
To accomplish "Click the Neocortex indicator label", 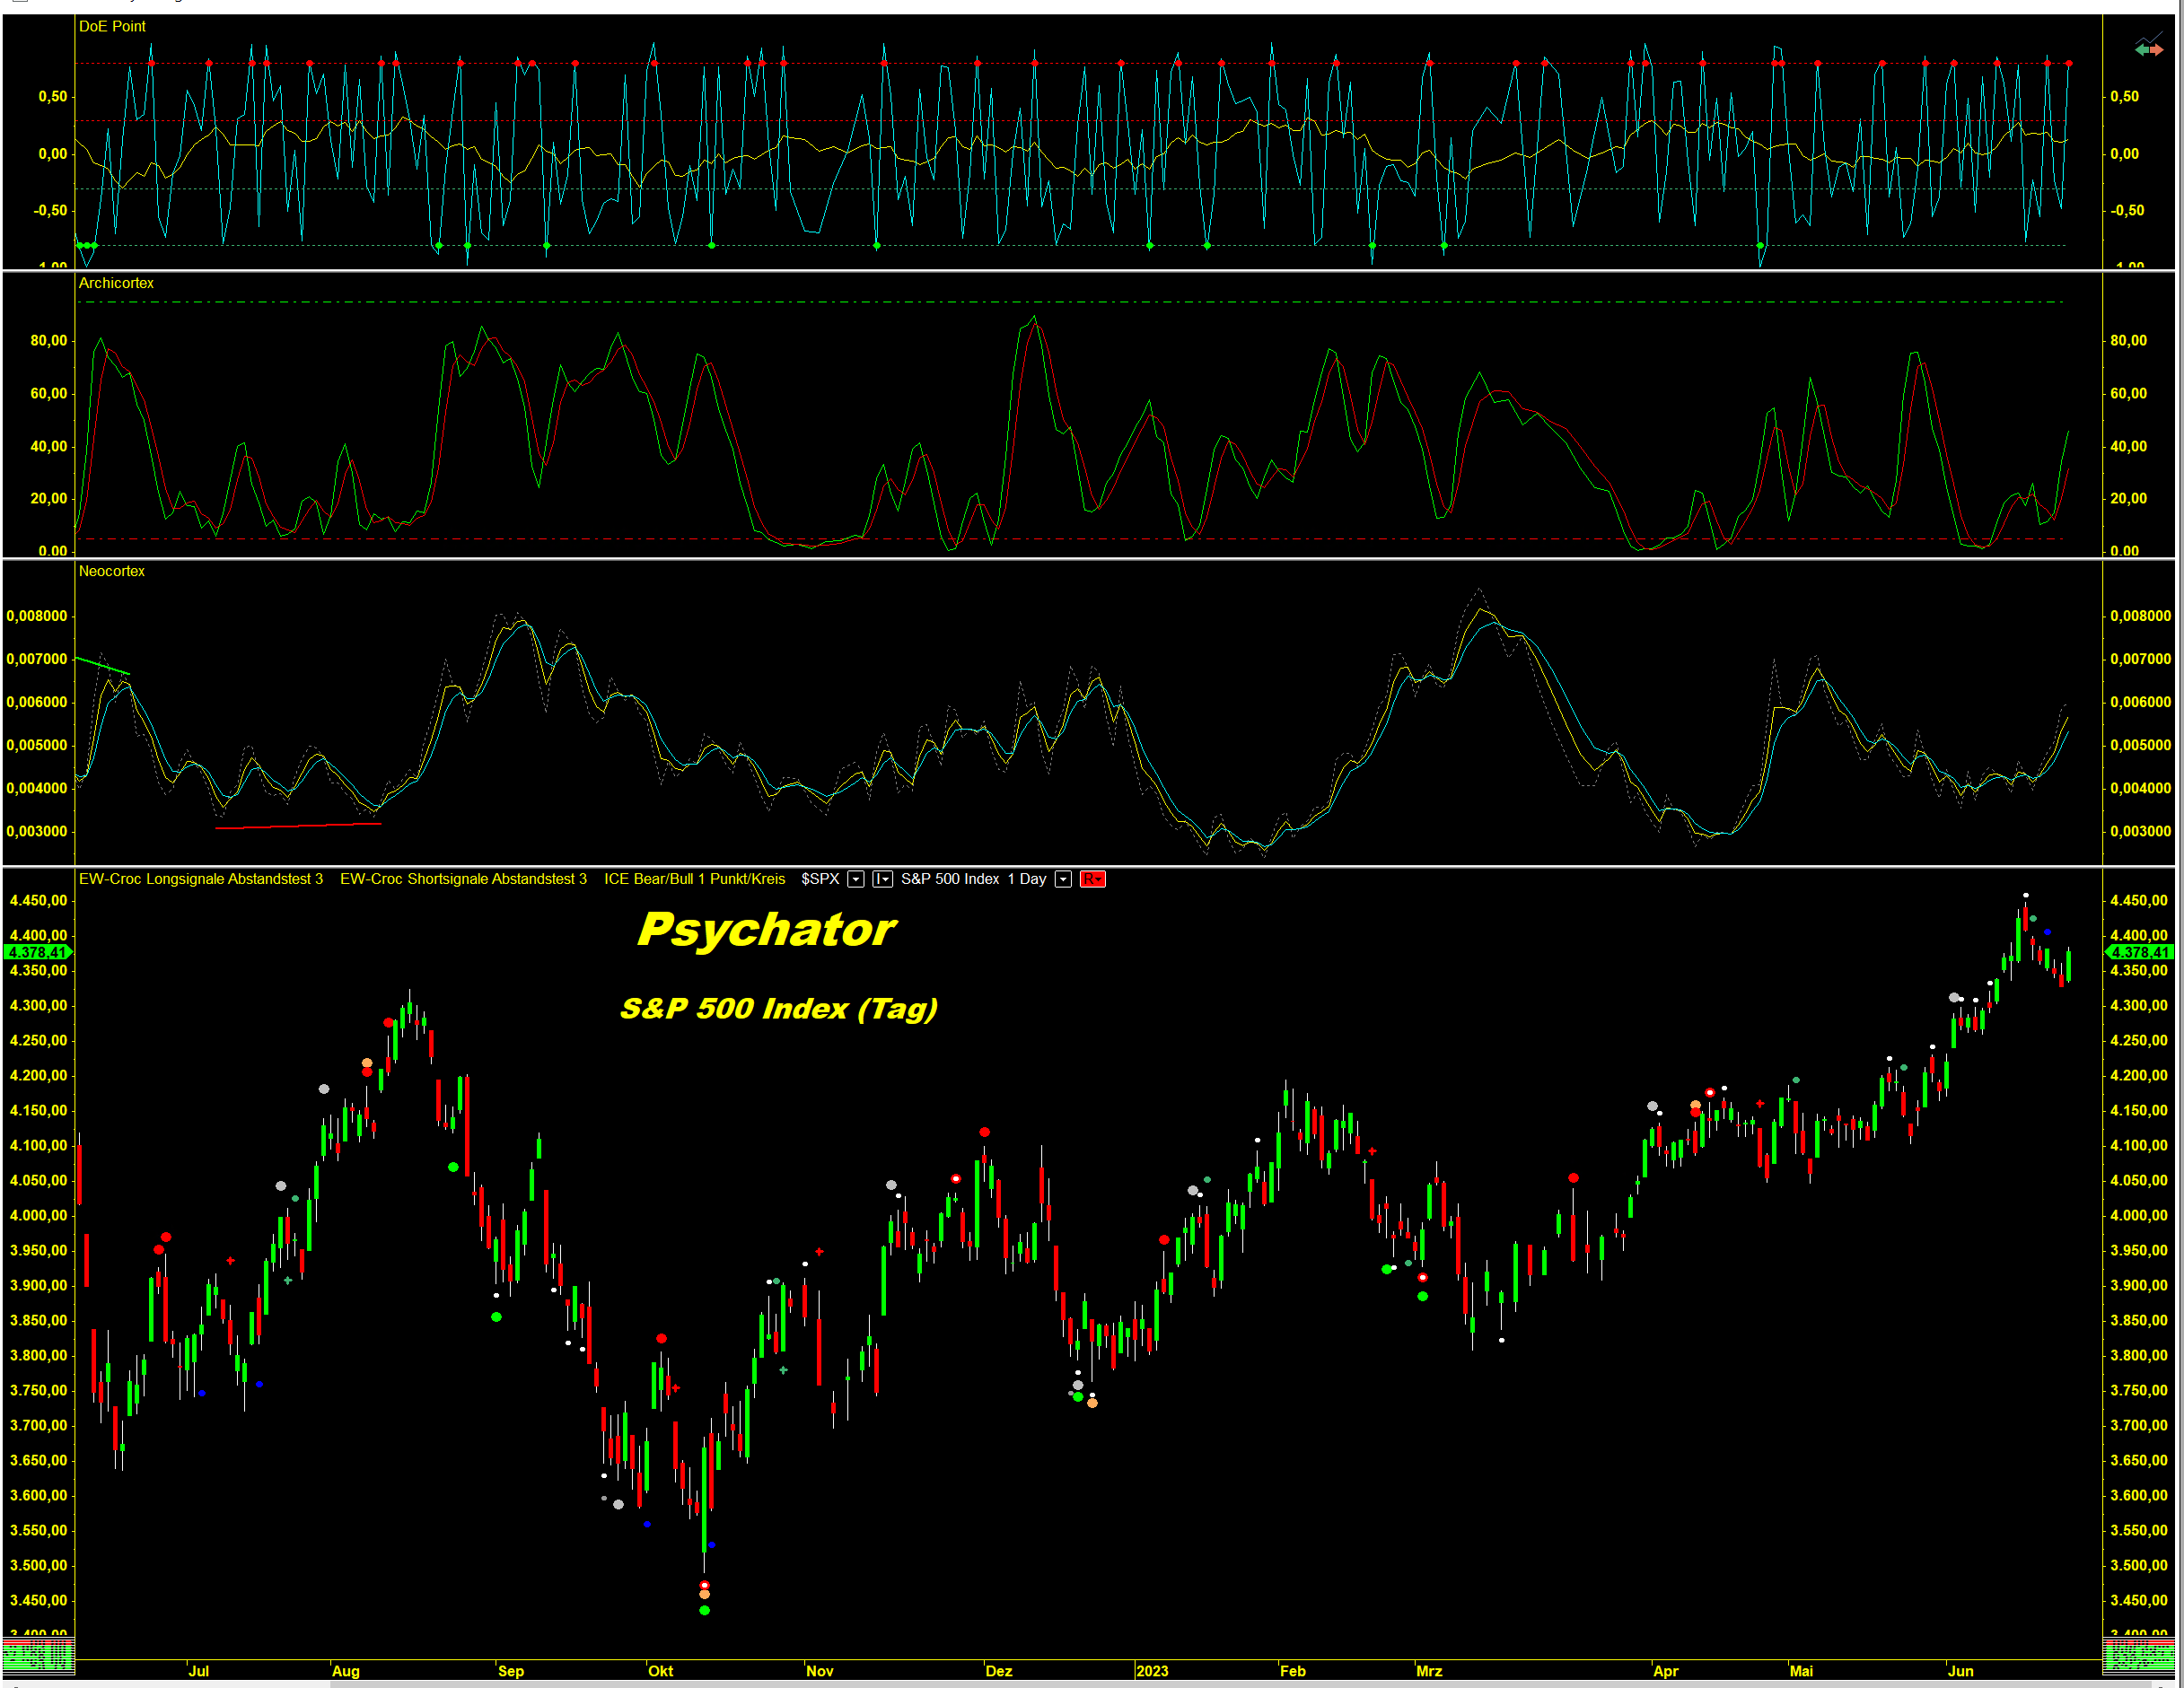I will (x=112, y=571).
